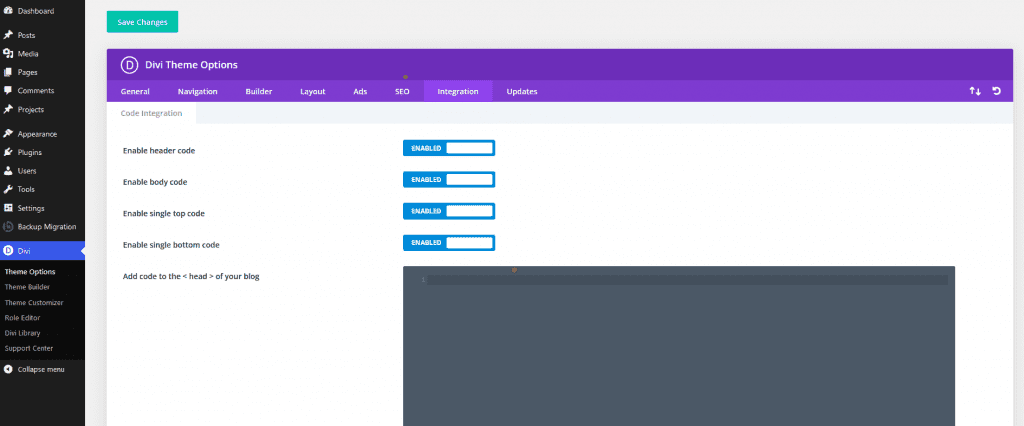Open the Projects menu label
This screenshot has width=1024, height=426.
(31, 109)
